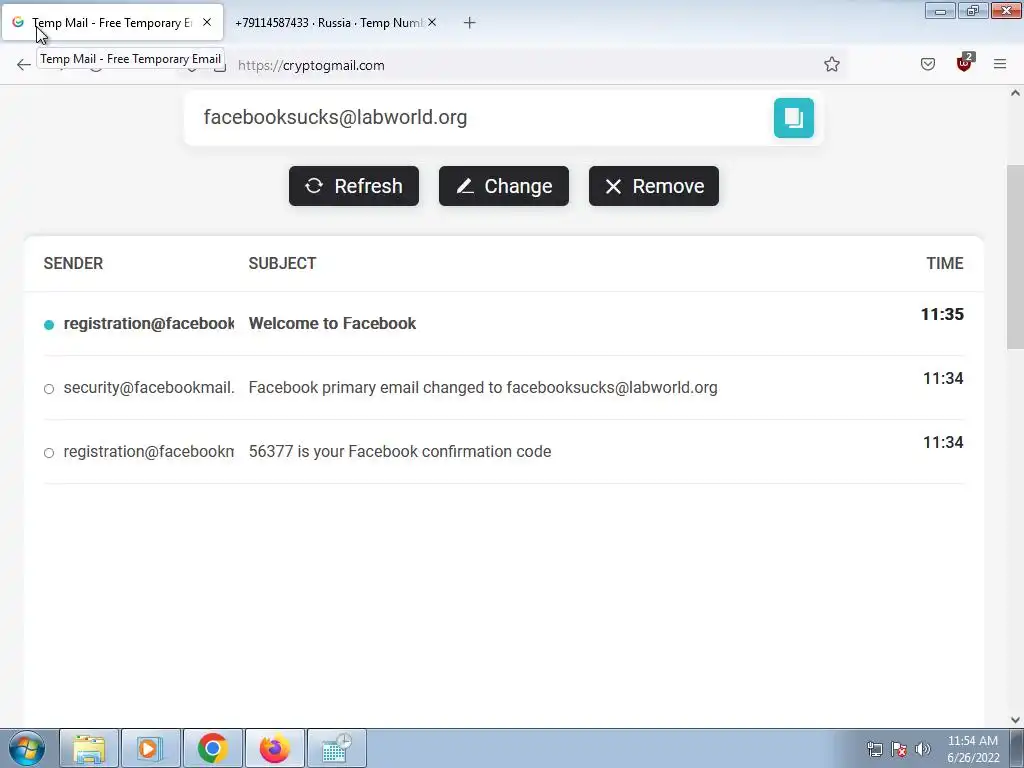
Task: Open Firefox from the taskbar
Action: 274,748
